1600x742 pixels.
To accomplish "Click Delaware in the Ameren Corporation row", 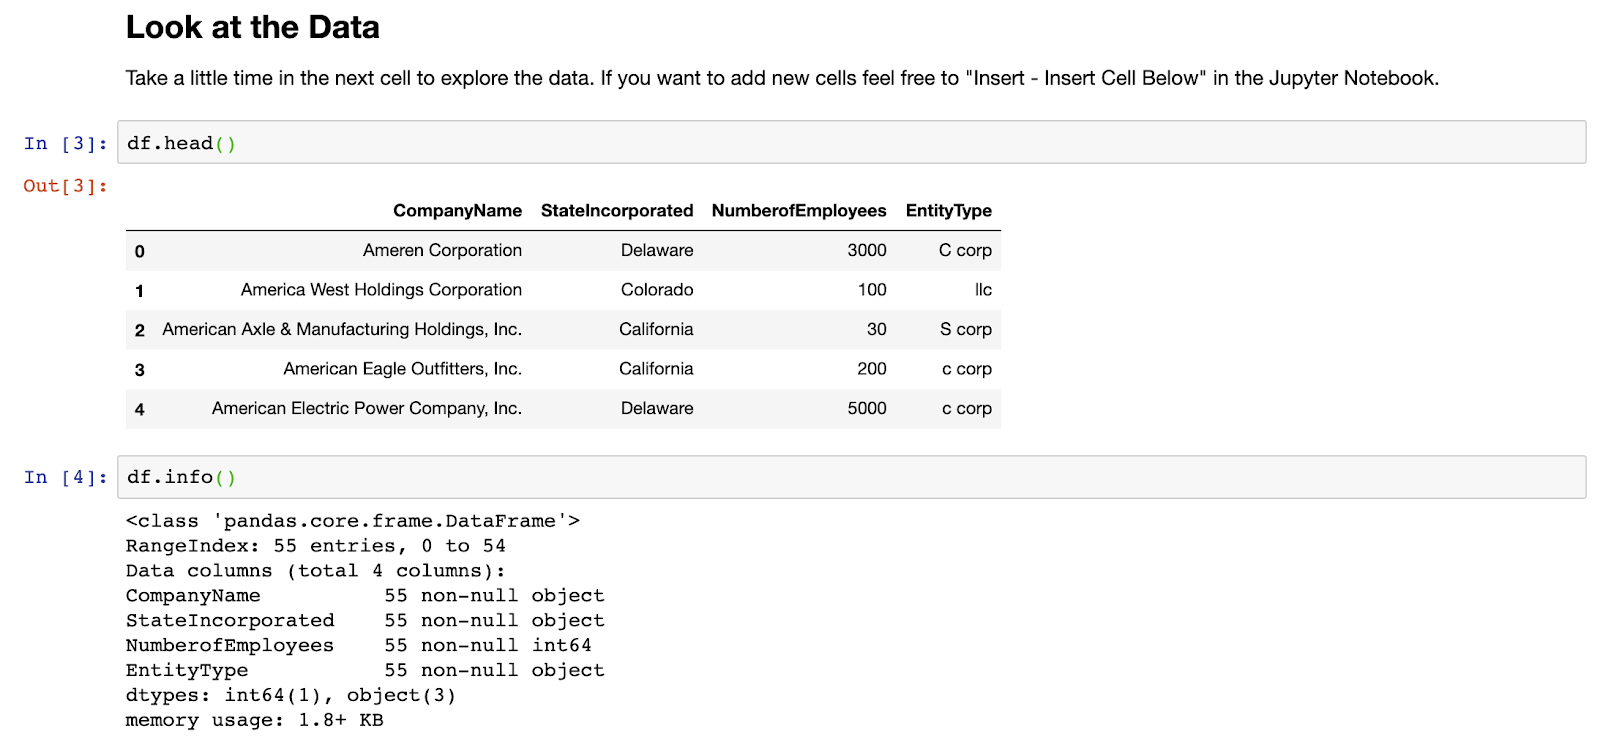I will (x=657, y=250).
